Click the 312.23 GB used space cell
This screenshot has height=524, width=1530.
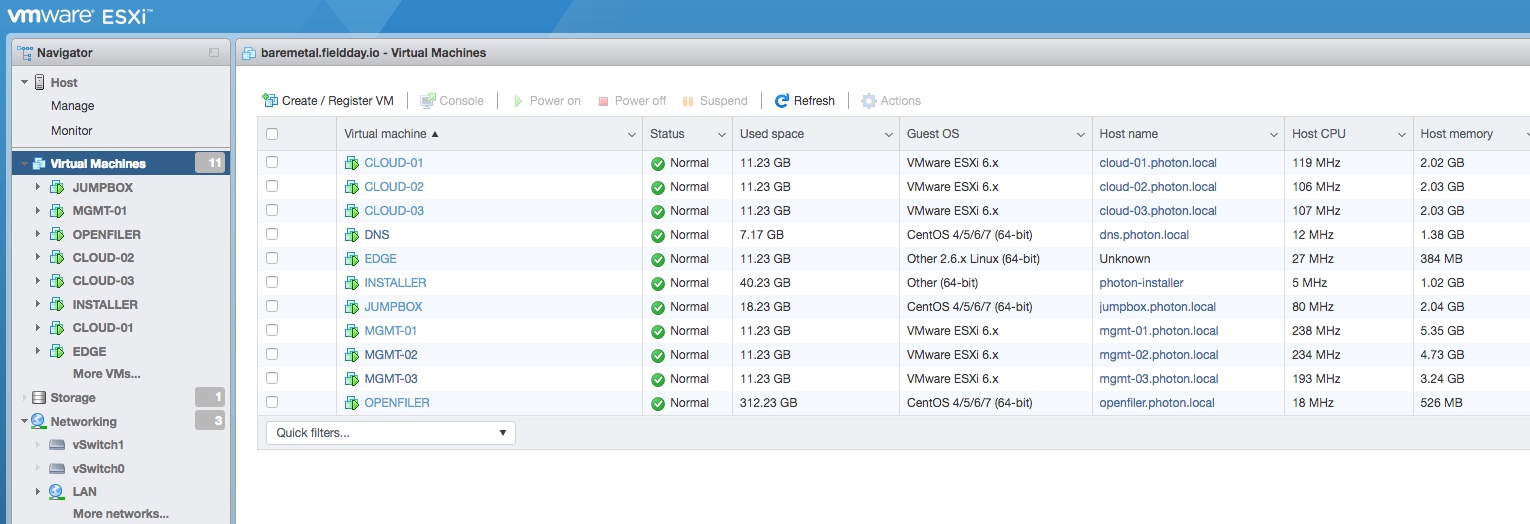point(768,403)
